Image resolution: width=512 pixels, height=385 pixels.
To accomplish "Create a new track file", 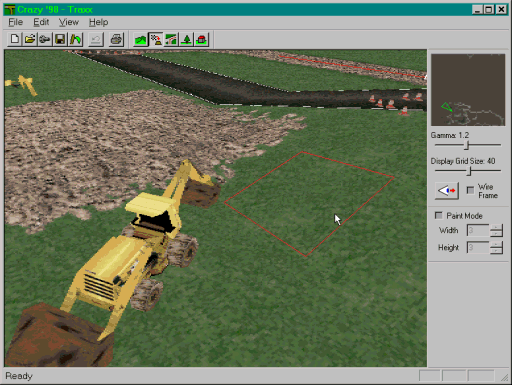I will pos(14,39).
